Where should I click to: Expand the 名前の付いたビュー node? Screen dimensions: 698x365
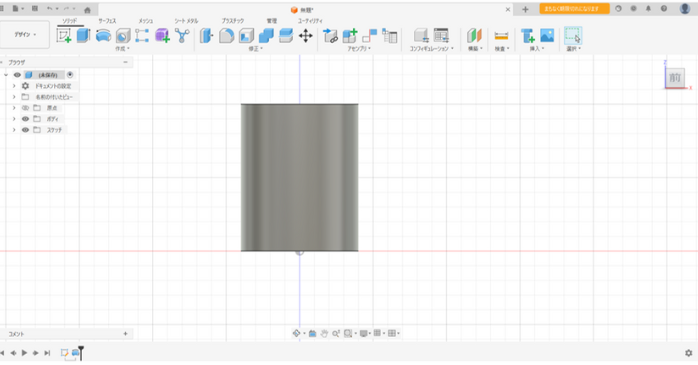pos(14,97)
